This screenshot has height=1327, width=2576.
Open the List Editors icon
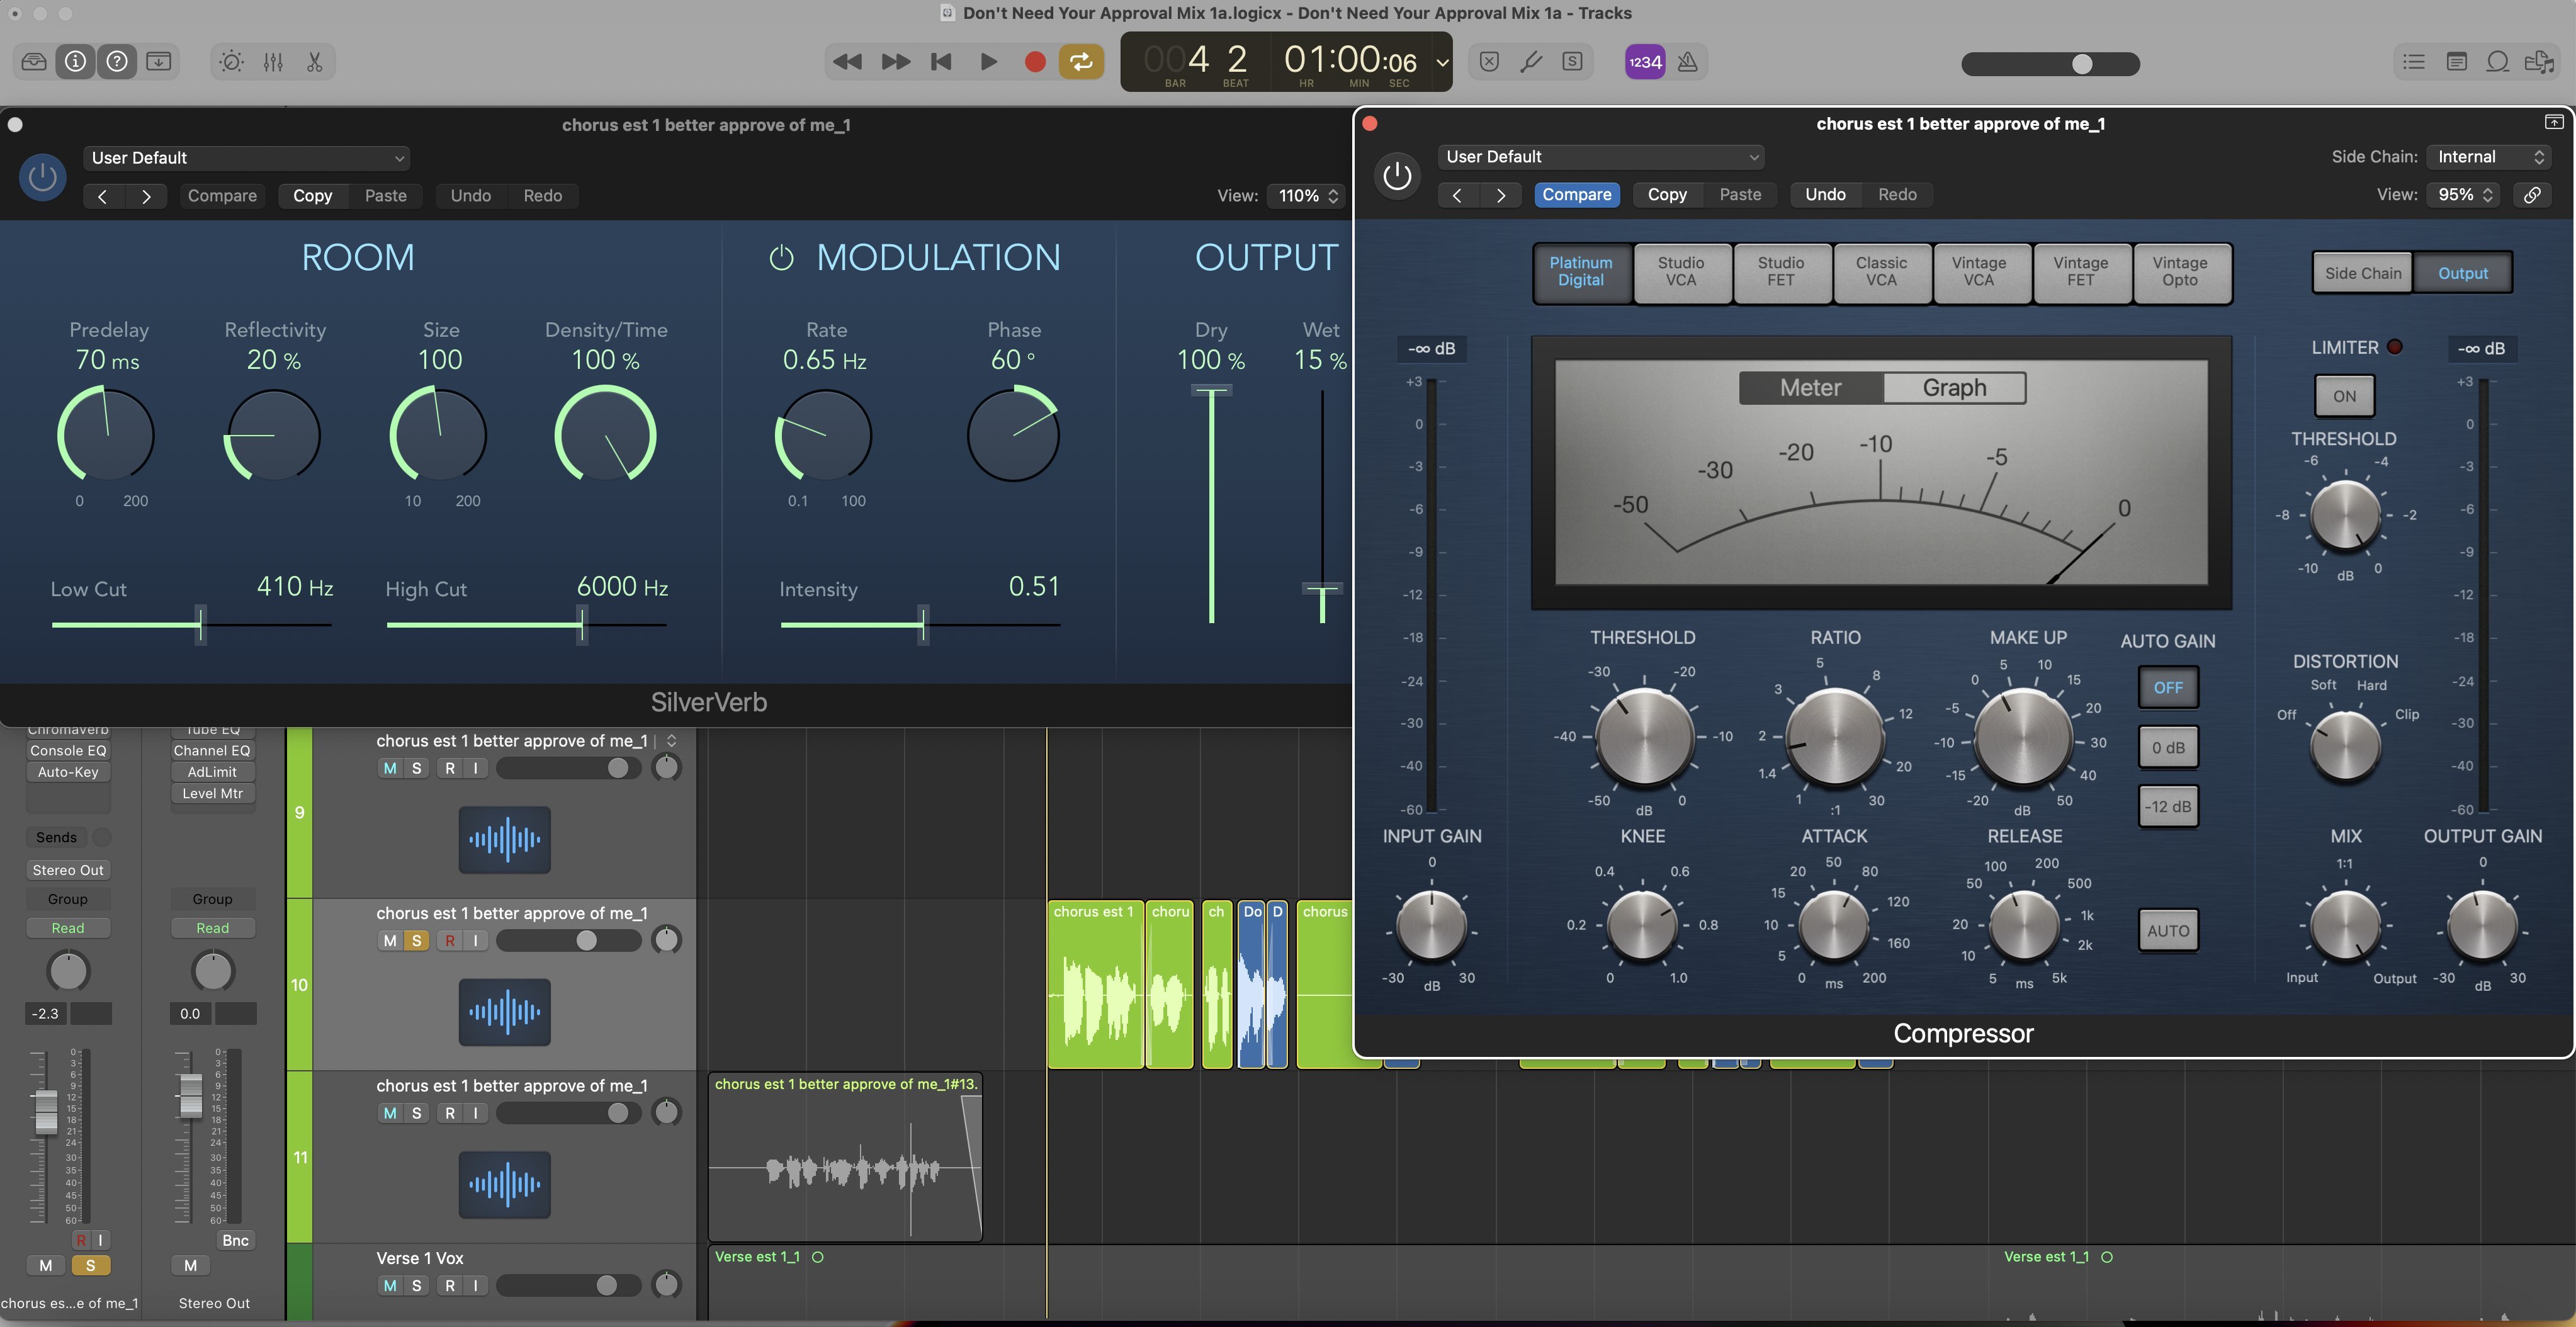coord(2414,62)
